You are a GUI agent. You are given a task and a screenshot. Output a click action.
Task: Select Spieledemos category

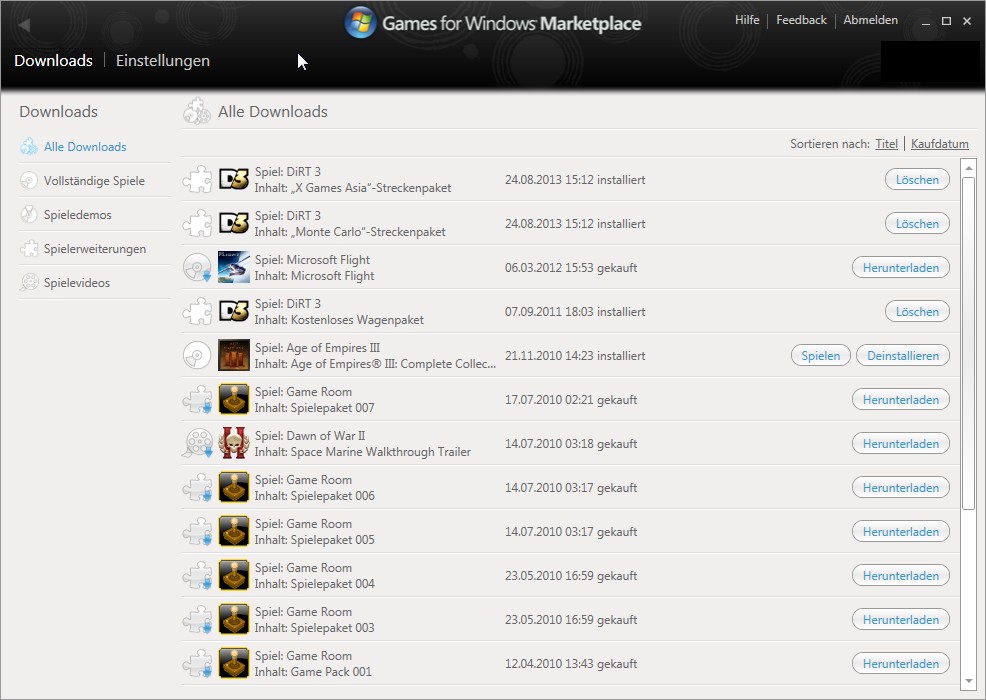coord(77,214)
